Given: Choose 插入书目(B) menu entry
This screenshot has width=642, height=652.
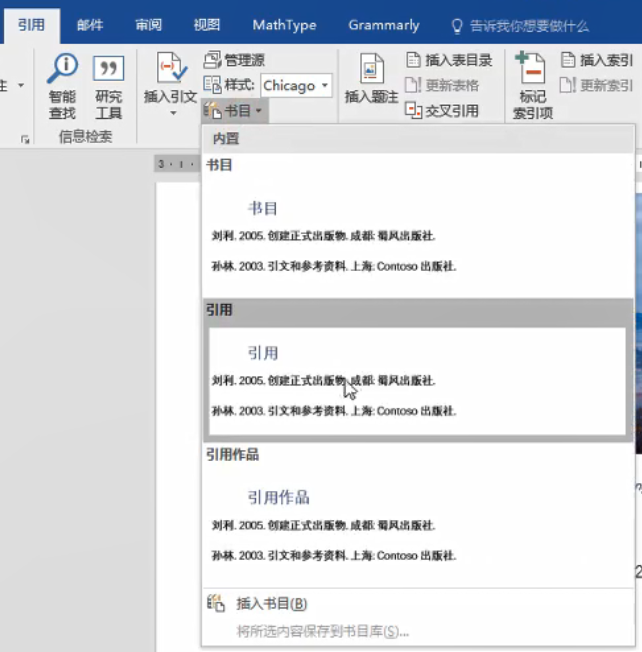Looking at the screenshot, I should pyautogui.click(x=418, y=603).
